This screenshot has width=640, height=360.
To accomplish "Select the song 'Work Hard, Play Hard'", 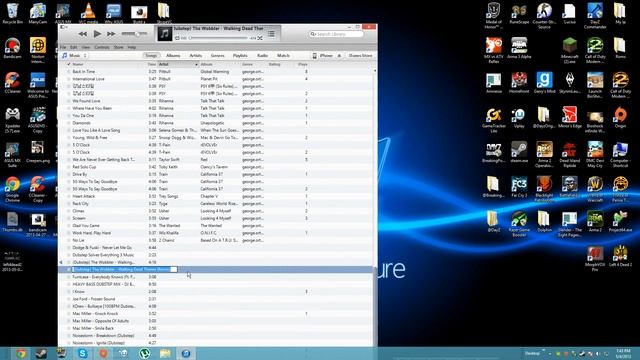I will [92, 233].
